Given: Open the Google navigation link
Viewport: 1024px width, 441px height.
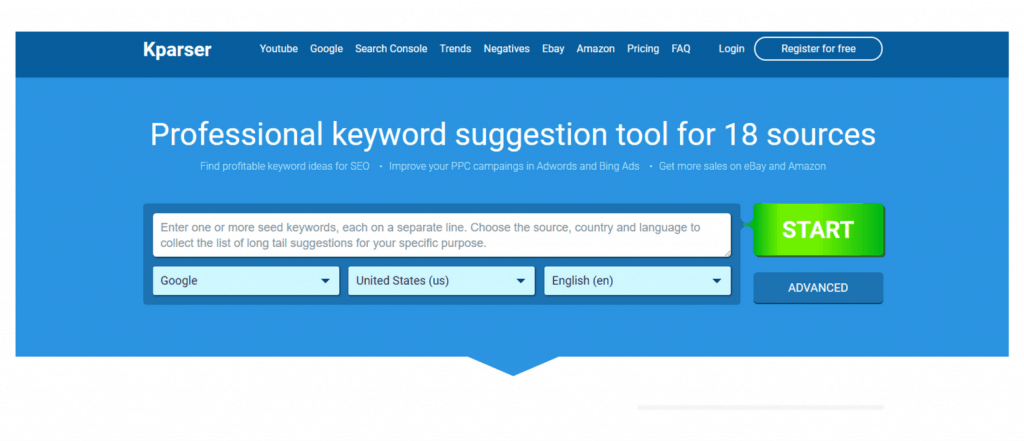Looking at the screenshot, I should [326, 49].
